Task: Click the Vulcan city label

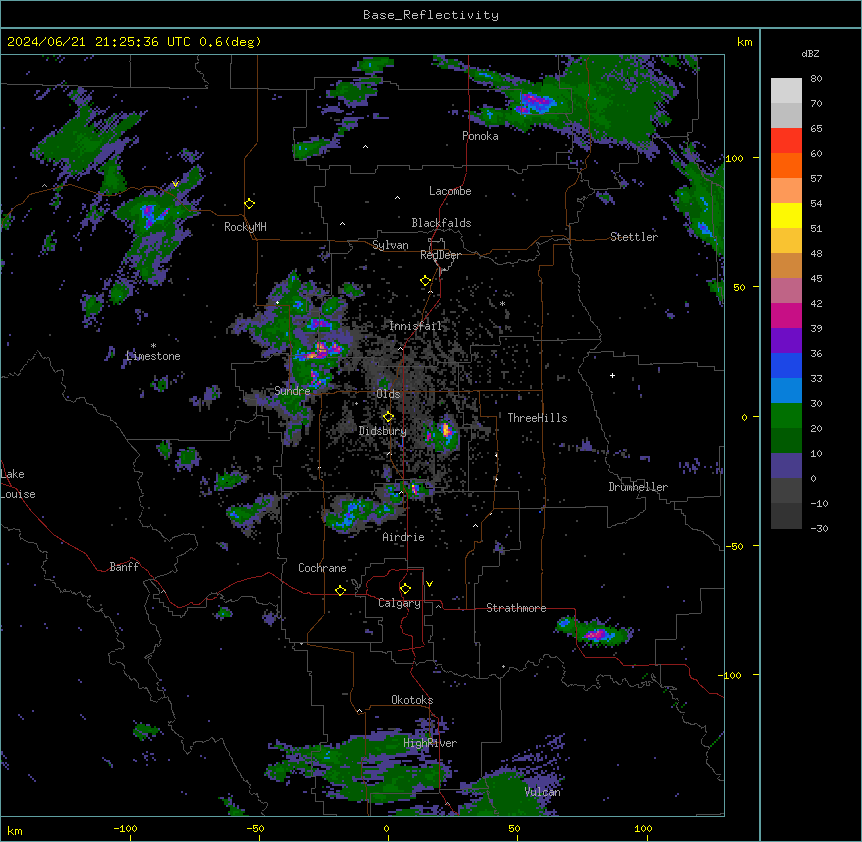Action: [x=543, y=792]
